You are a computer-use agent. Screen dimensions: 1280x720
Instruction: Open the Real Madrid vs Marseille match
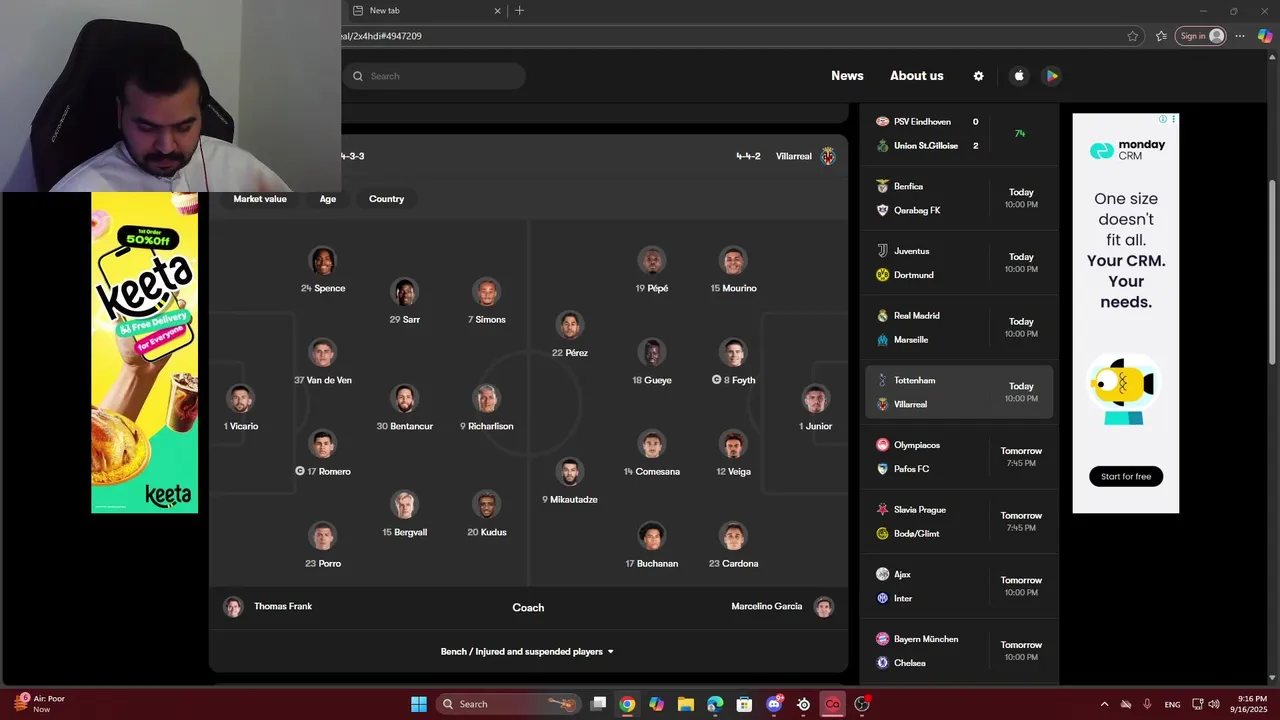[959, 328]
